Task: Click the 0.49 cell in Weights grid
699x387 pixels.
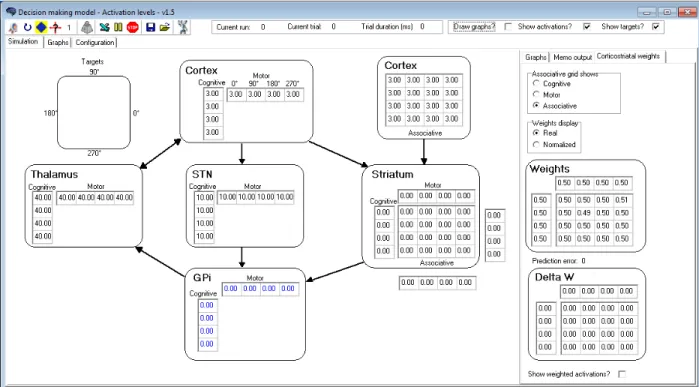Action: click(x=584, y=213)
